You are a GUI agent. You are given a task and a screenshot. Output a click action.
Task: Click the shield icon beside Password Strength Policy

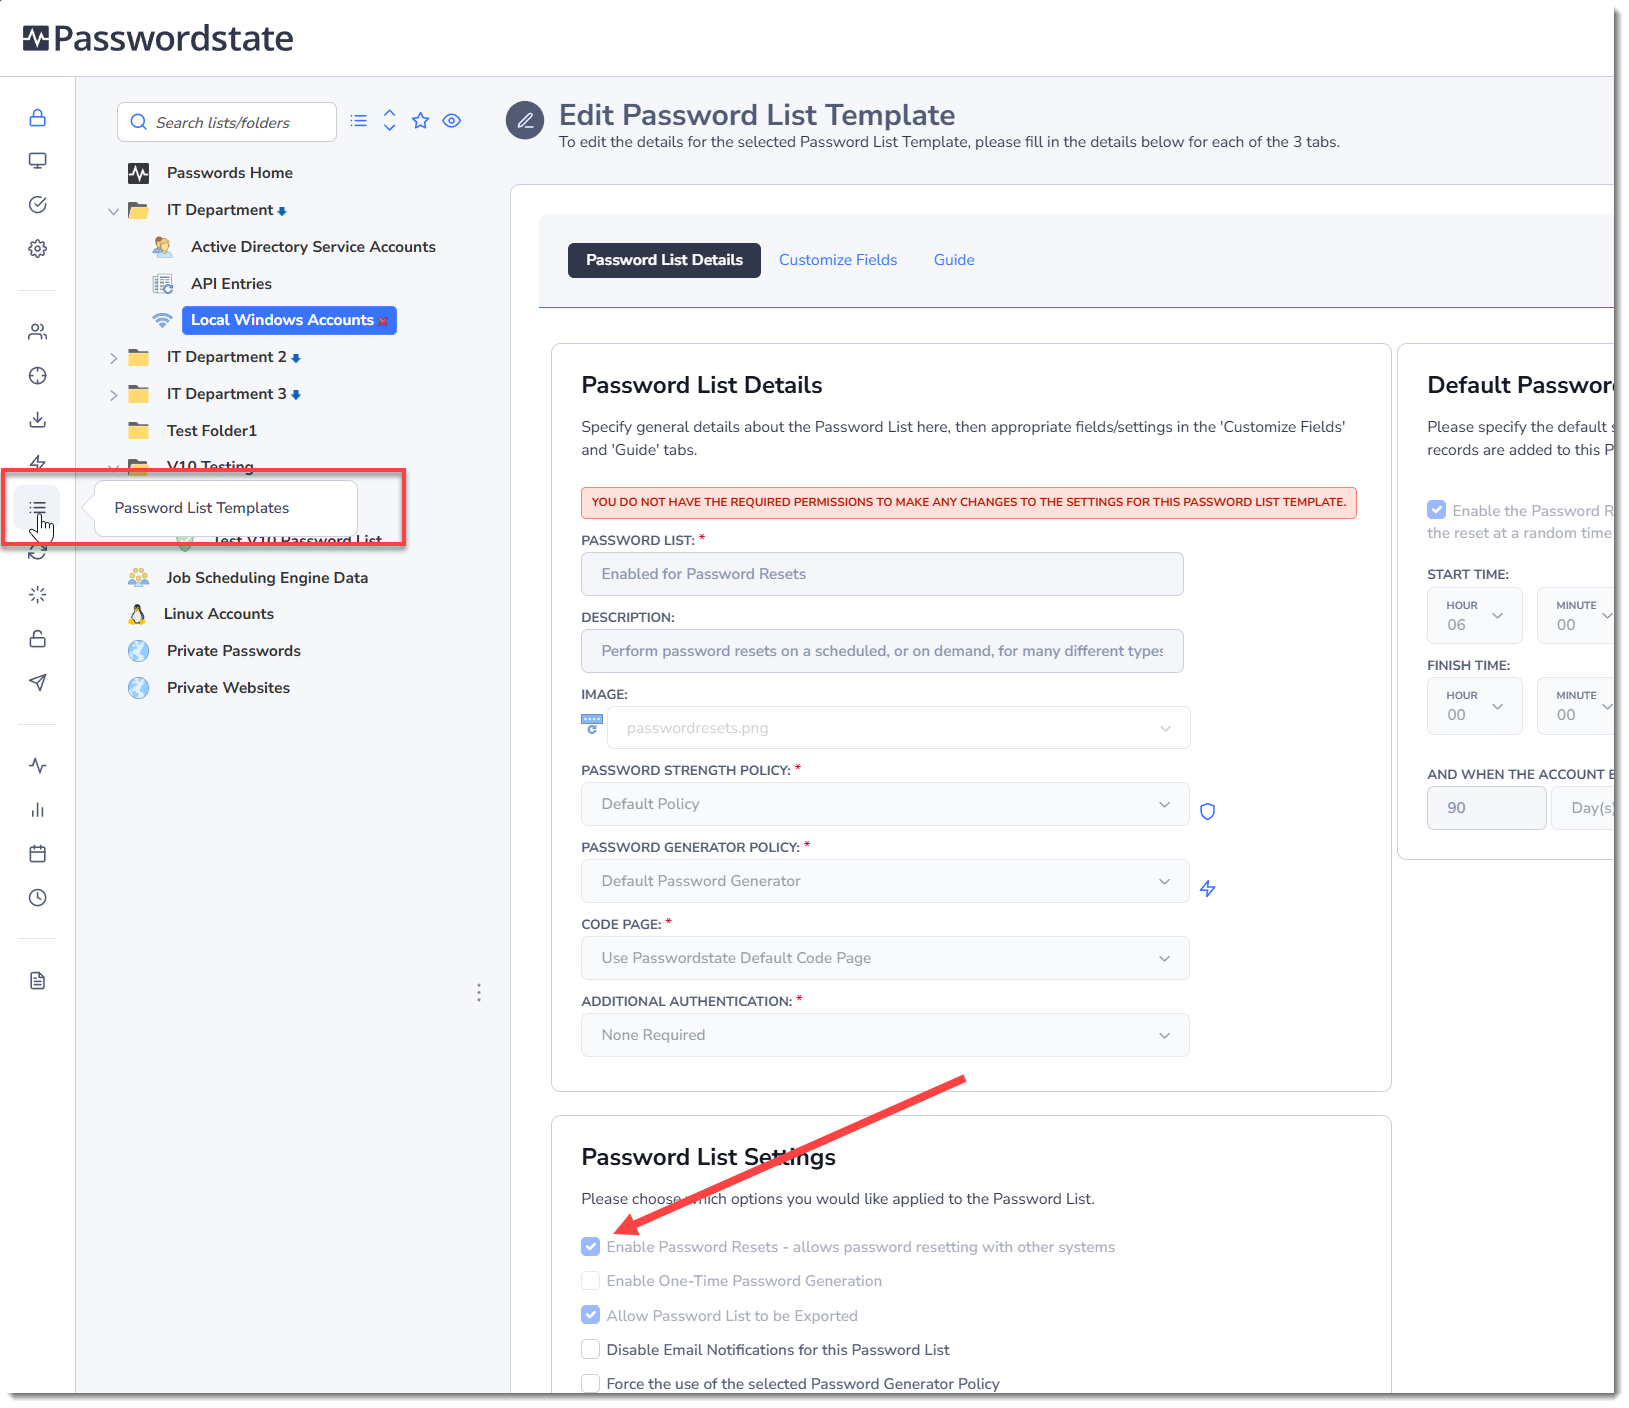(x=1208, y=812)
